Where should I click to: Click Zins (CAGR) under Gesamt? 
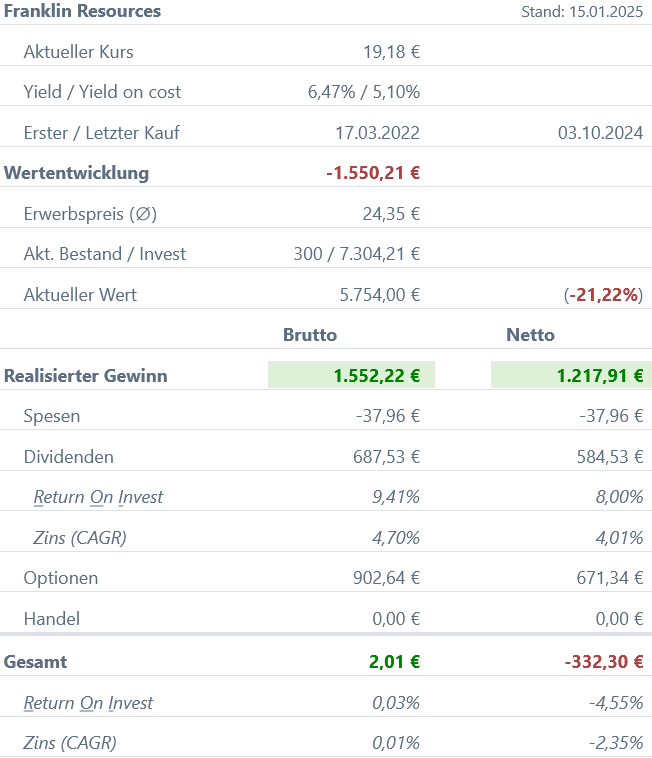tap(70, 743)
